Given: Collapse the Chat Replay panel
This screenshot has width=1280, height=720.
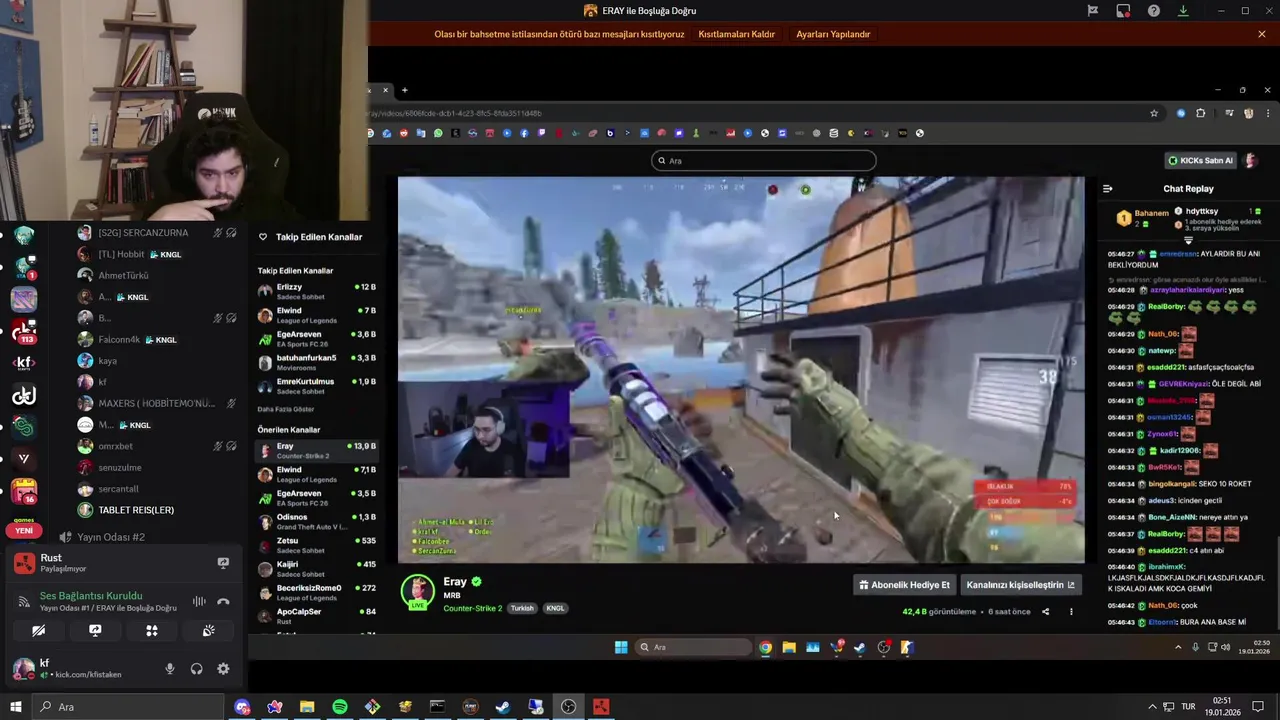Looking at the screenshot, I should tap(1107, 188).
